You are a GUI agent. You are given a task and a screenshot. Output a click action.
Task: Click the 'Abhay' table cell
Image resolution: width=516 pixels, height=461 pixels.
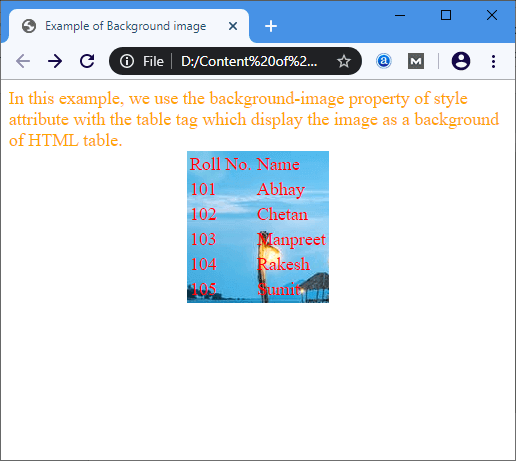pyautogui.click(x=281, y=189)
